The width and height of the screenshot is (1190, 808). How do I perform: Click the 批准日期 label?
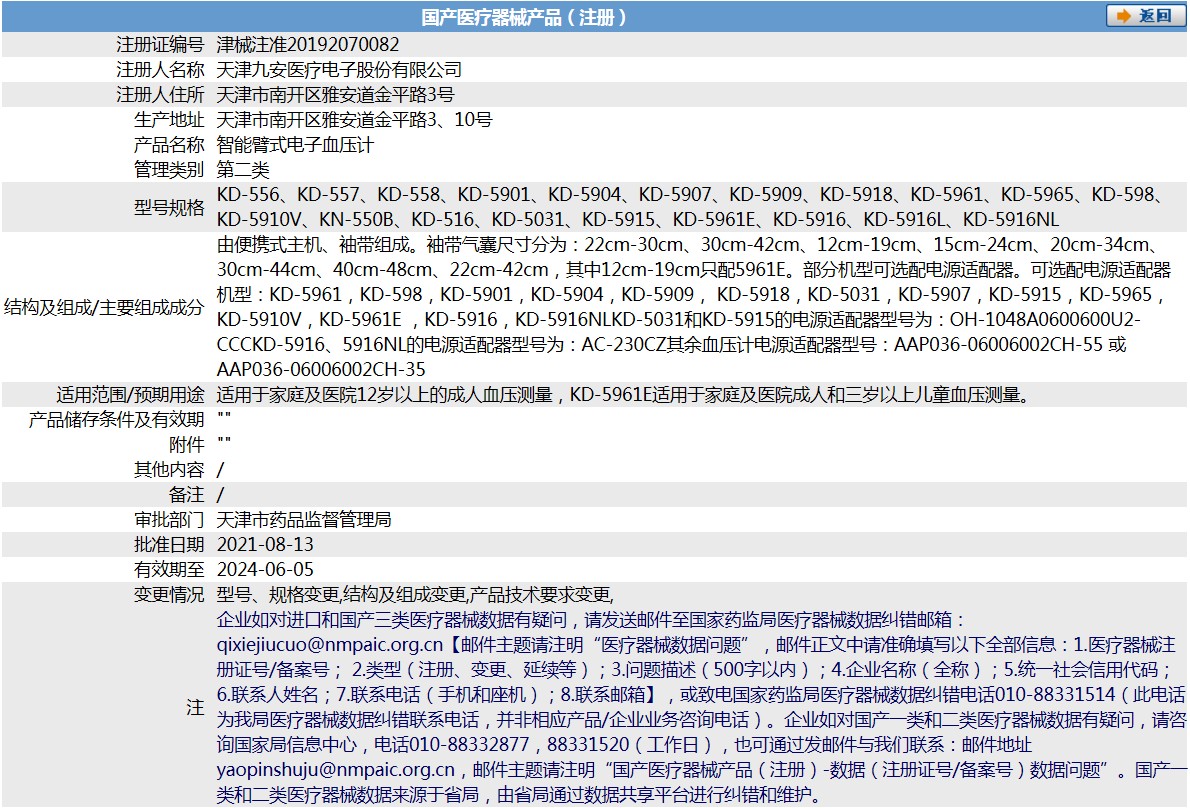tap(169, 545)
